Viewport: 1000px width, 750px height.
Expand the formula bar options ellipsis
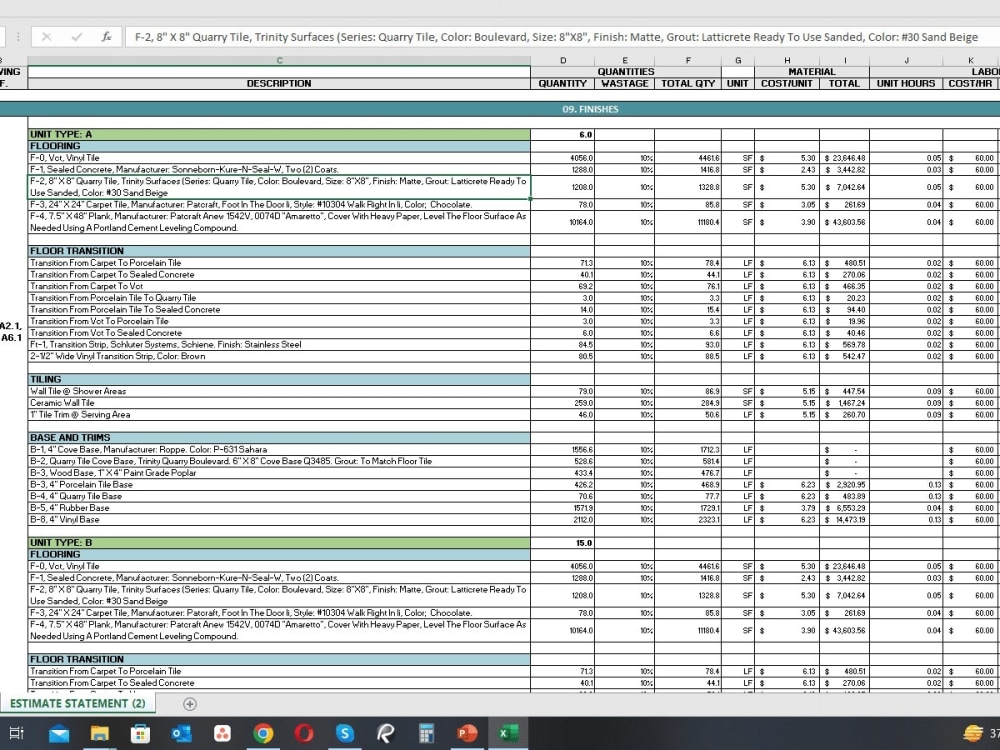pyautogui.click(x=18, y=37)
